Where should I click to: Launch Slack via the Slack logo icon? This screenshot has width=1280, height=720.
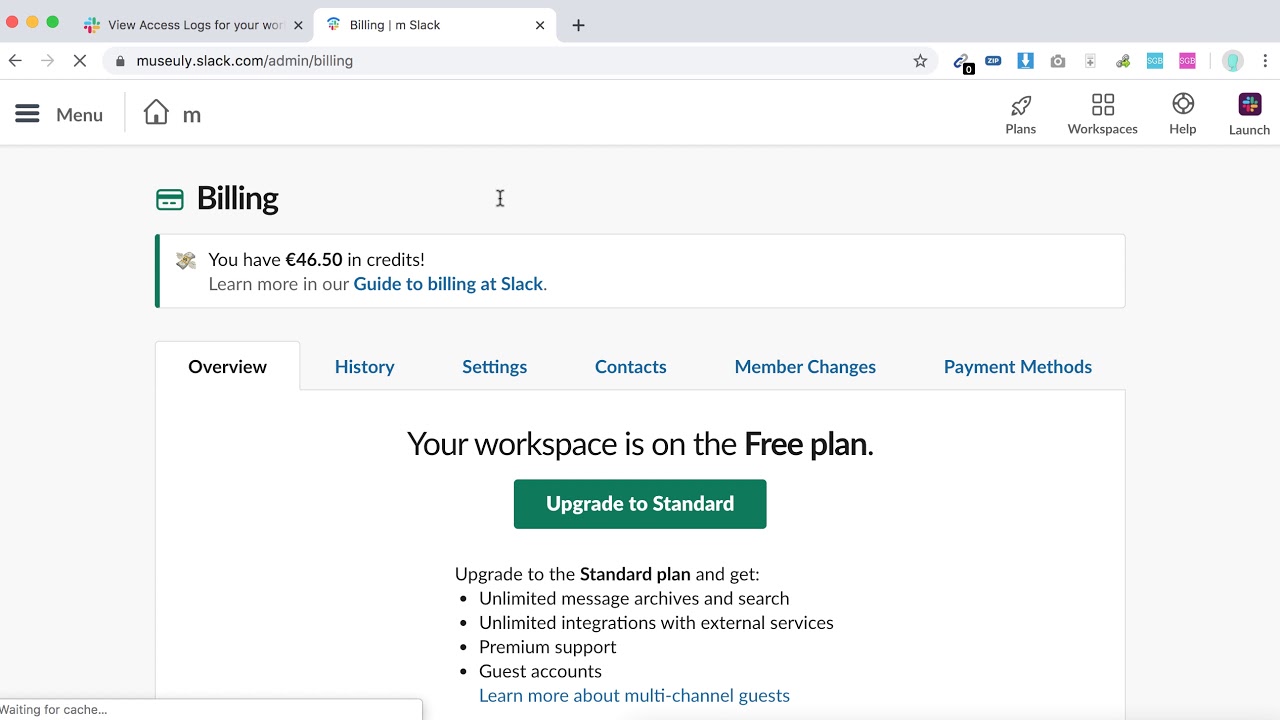click(1250, 104)
